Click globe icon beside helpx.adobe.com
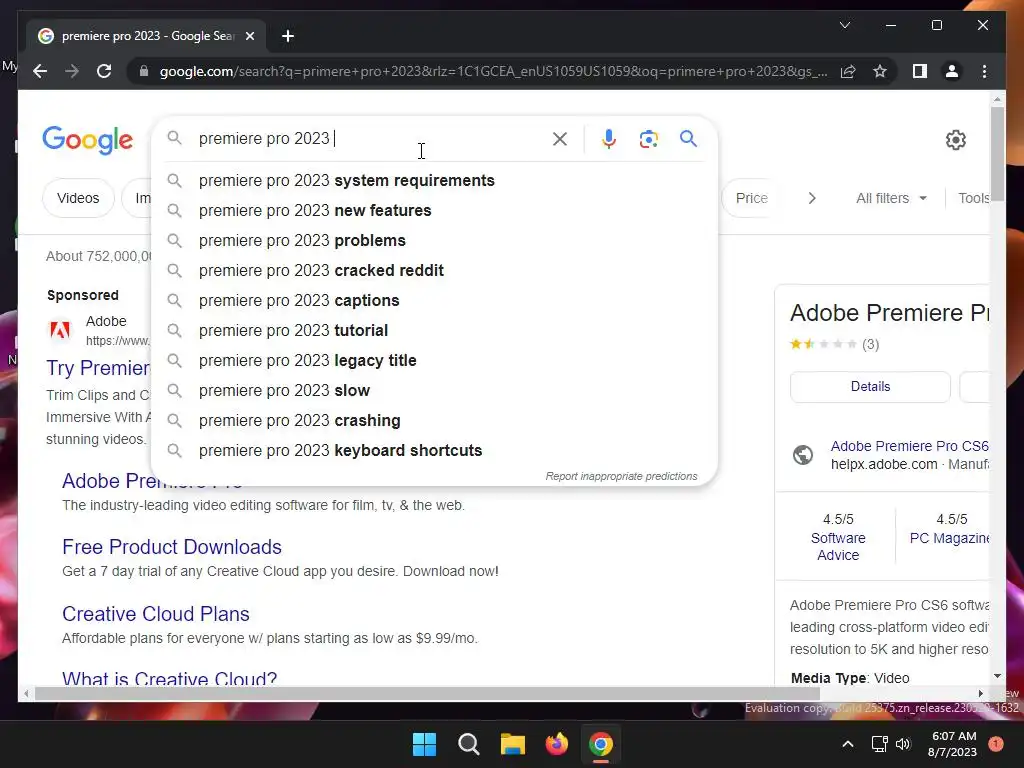This screenshot has height=768, width=1024. 803,455
